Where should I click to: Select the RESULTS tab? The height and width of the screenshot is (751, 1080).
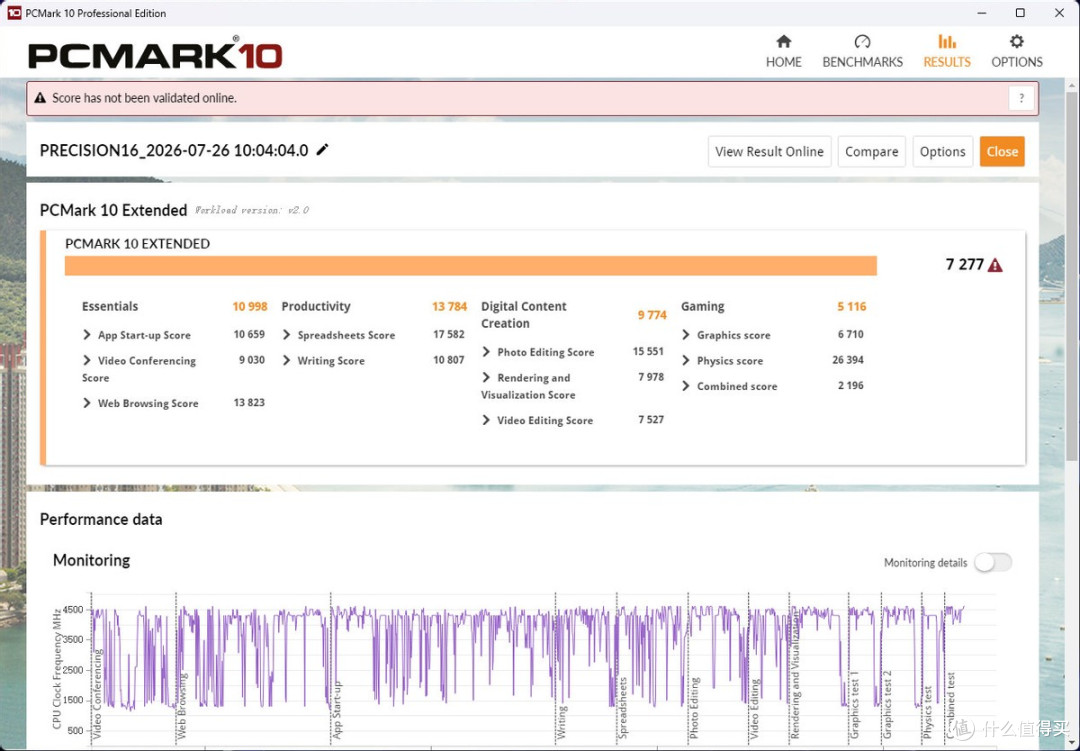946,52
